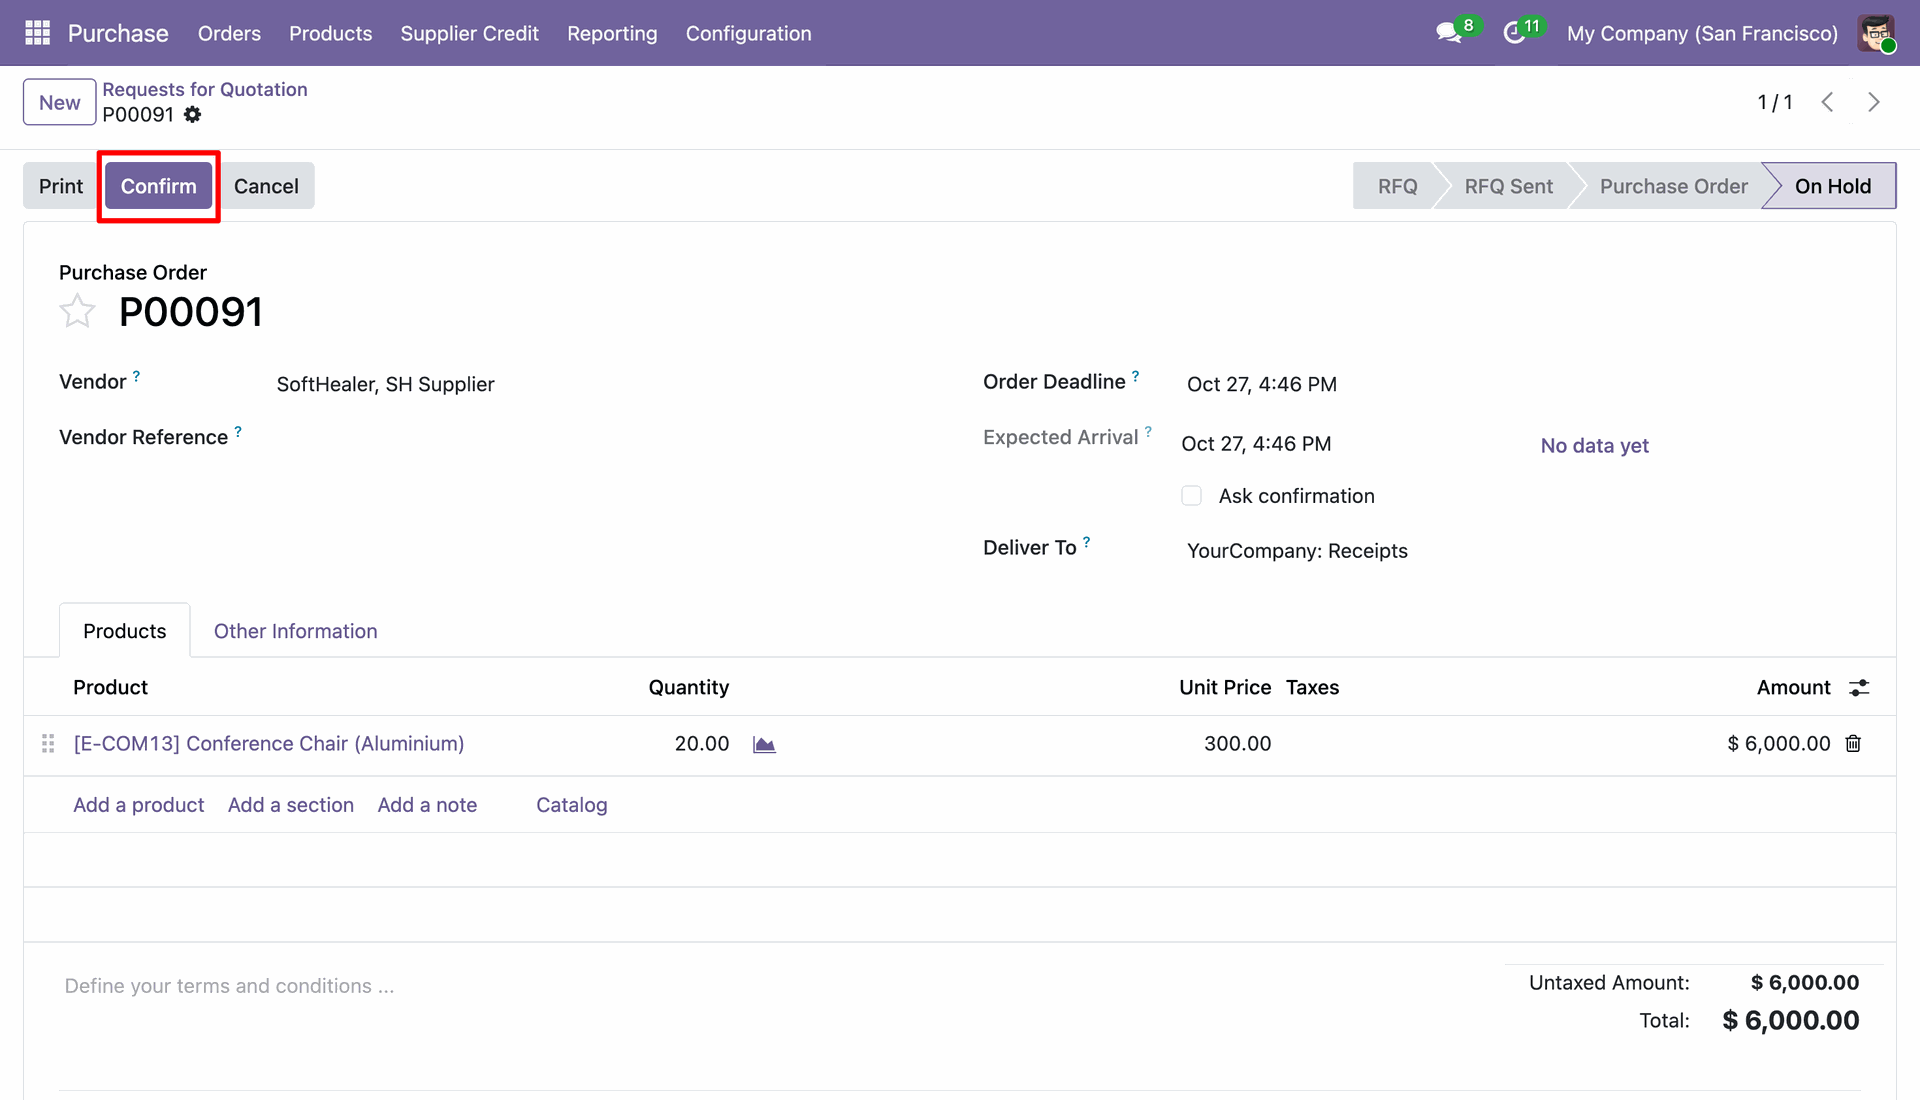Open the Products menu
The image size is (1920, 1100).
click(330, 33)
